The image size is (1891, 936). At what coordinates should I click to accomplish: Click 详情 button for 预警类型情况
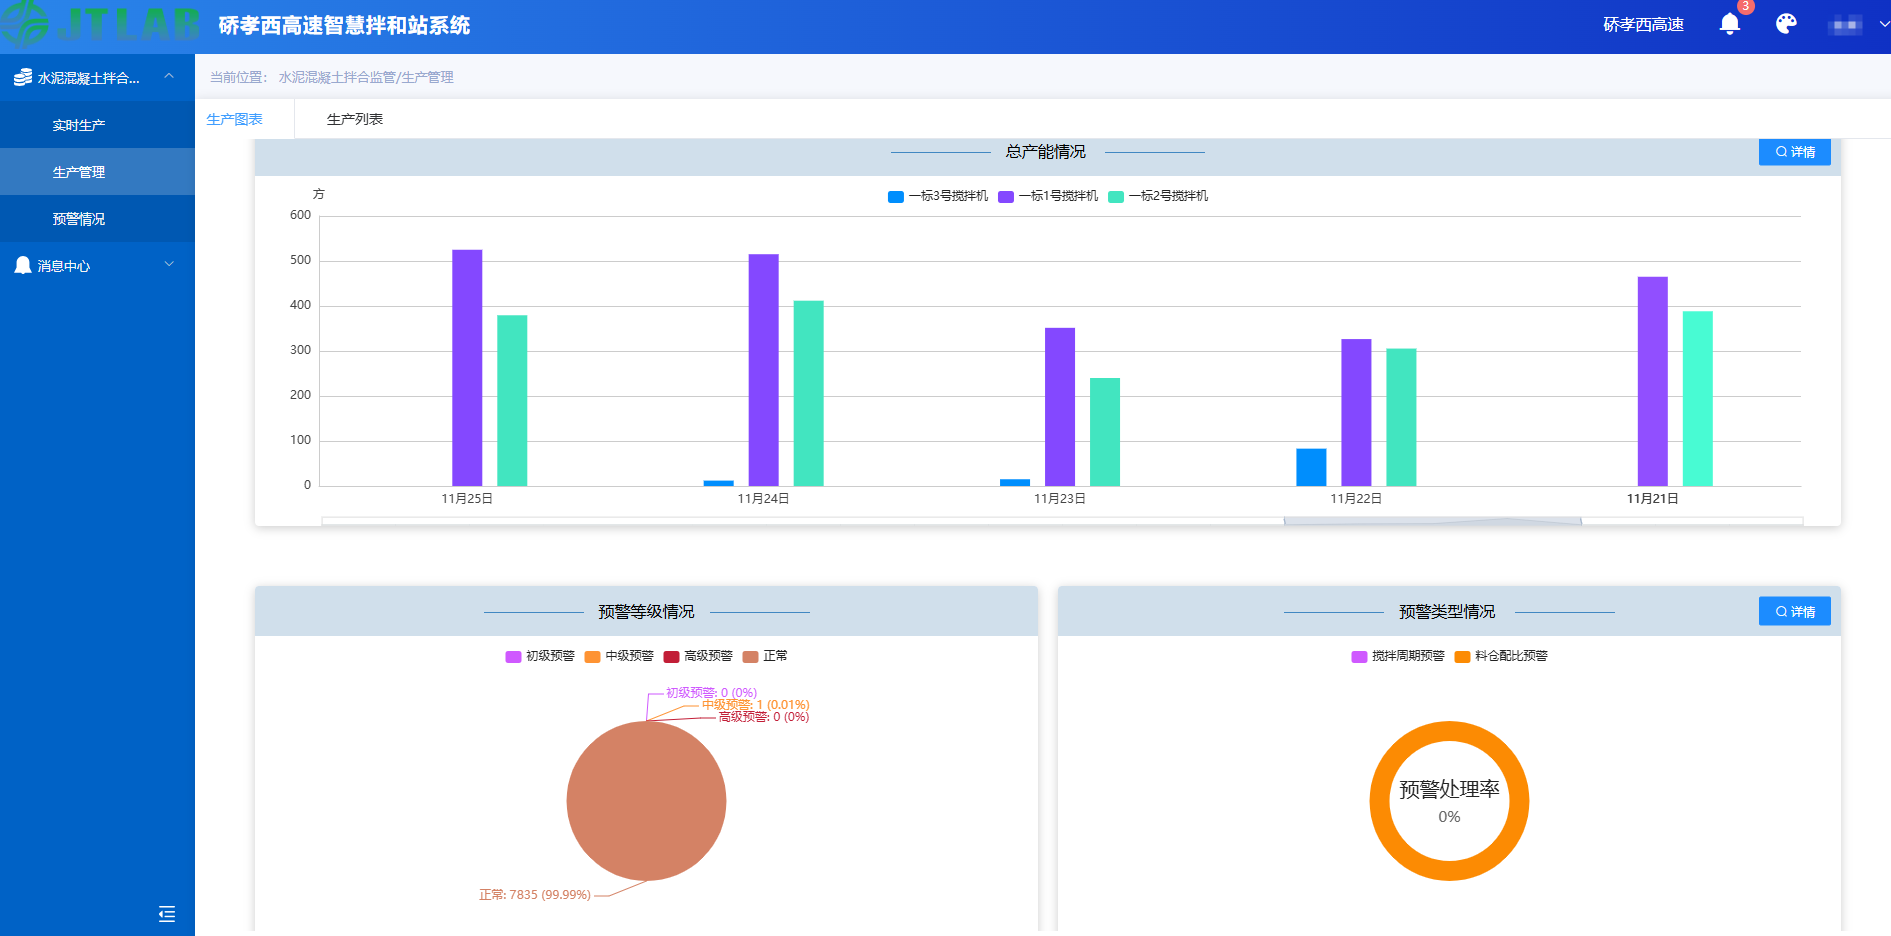pos(1794,611)
